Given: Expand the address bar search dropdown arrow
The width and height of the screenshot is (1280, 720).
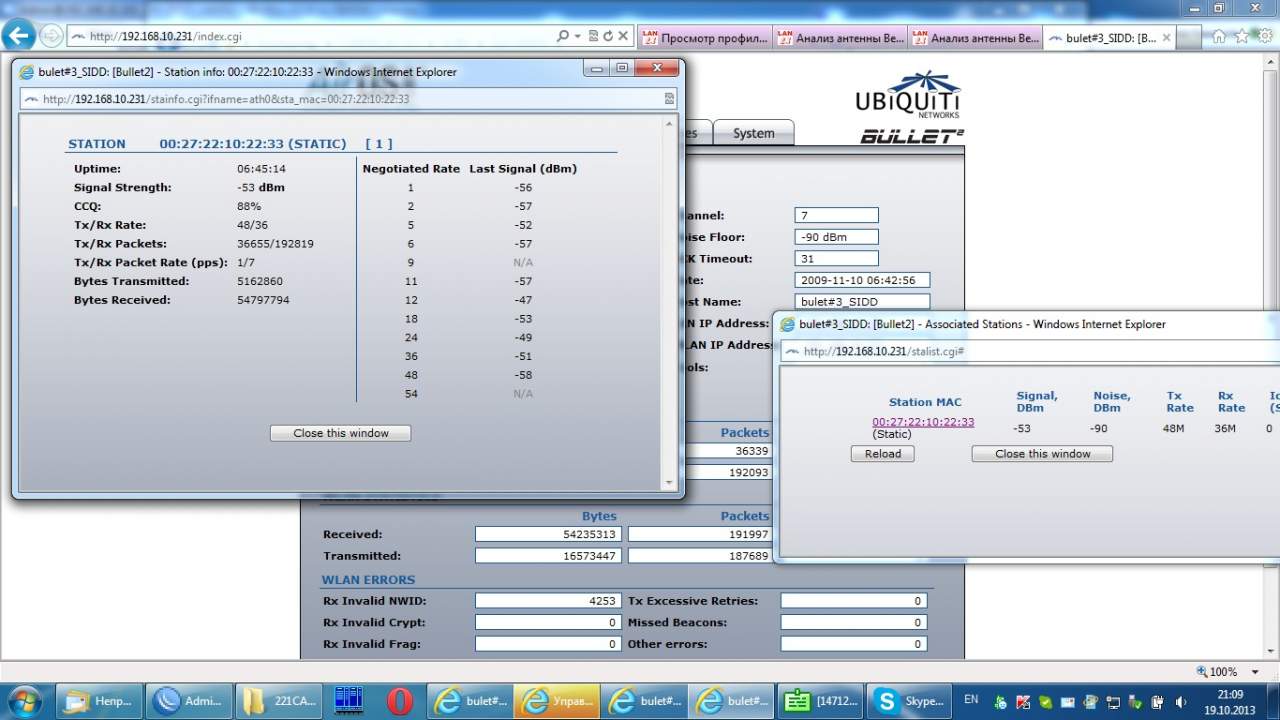Looking at the screenshot, I should [578, 36].
